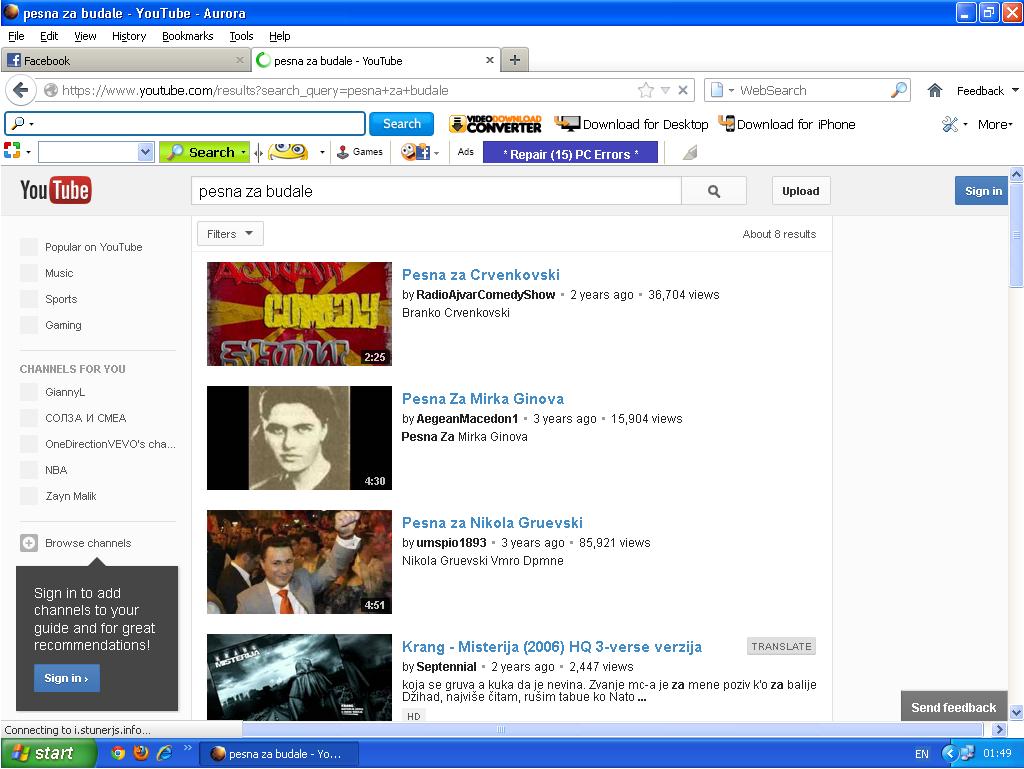Open the green Search button dropdown arrow

244,152
